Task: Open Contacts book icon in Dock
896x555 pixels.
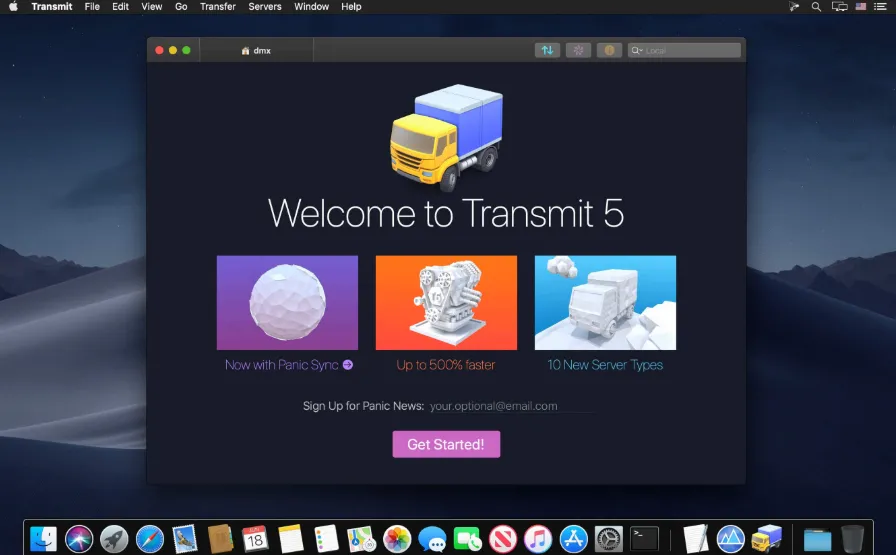Action: click(220, 538)
